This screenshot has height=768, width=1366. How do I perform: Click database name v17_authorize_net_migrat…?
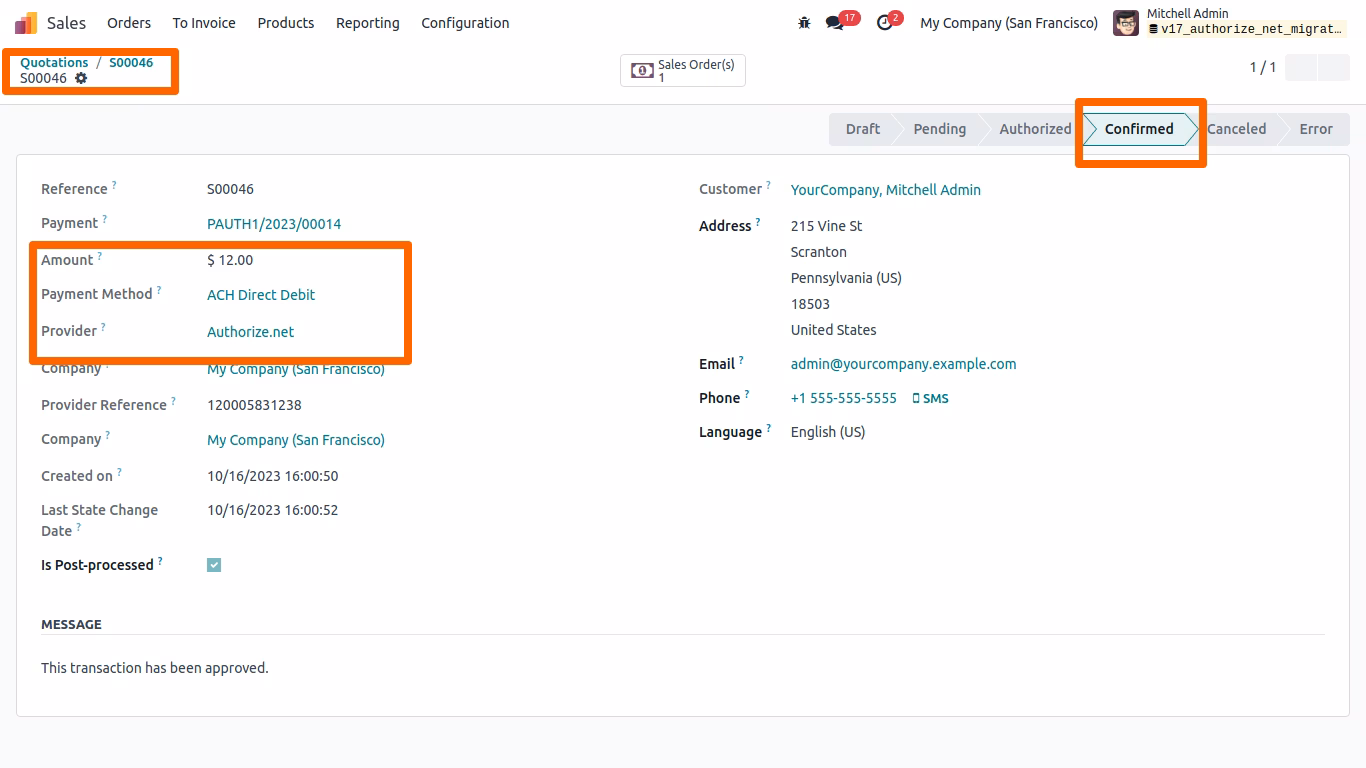point(1246,29)
